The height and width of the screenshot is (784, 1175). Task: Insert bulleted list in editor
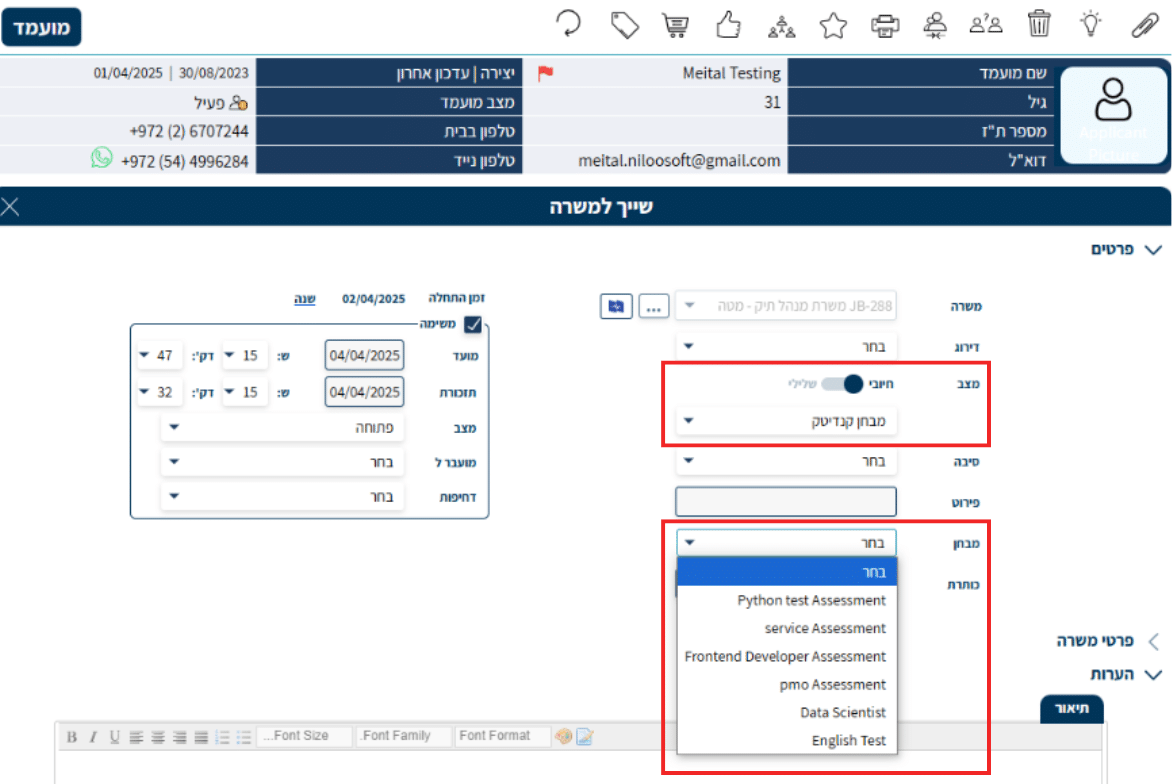coord(244,737)
